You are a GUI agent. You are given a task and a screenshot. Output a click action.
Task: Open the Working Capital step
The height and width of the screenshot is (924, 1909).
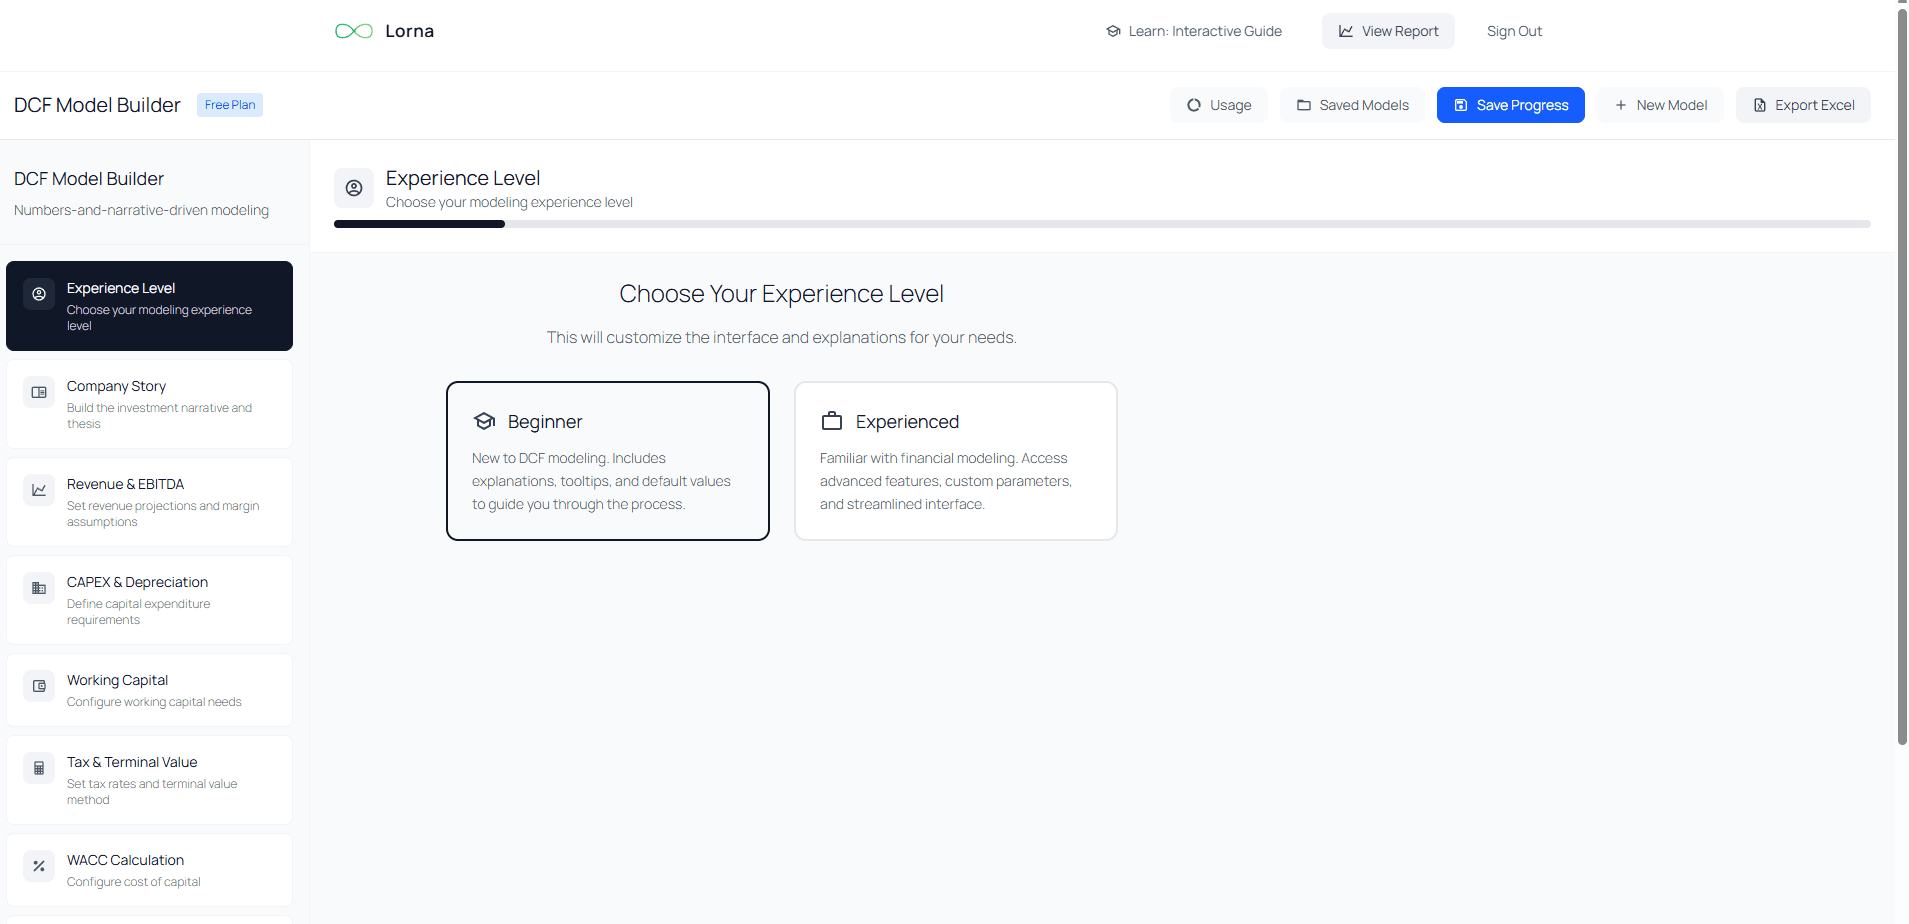[x=149, y=690]
